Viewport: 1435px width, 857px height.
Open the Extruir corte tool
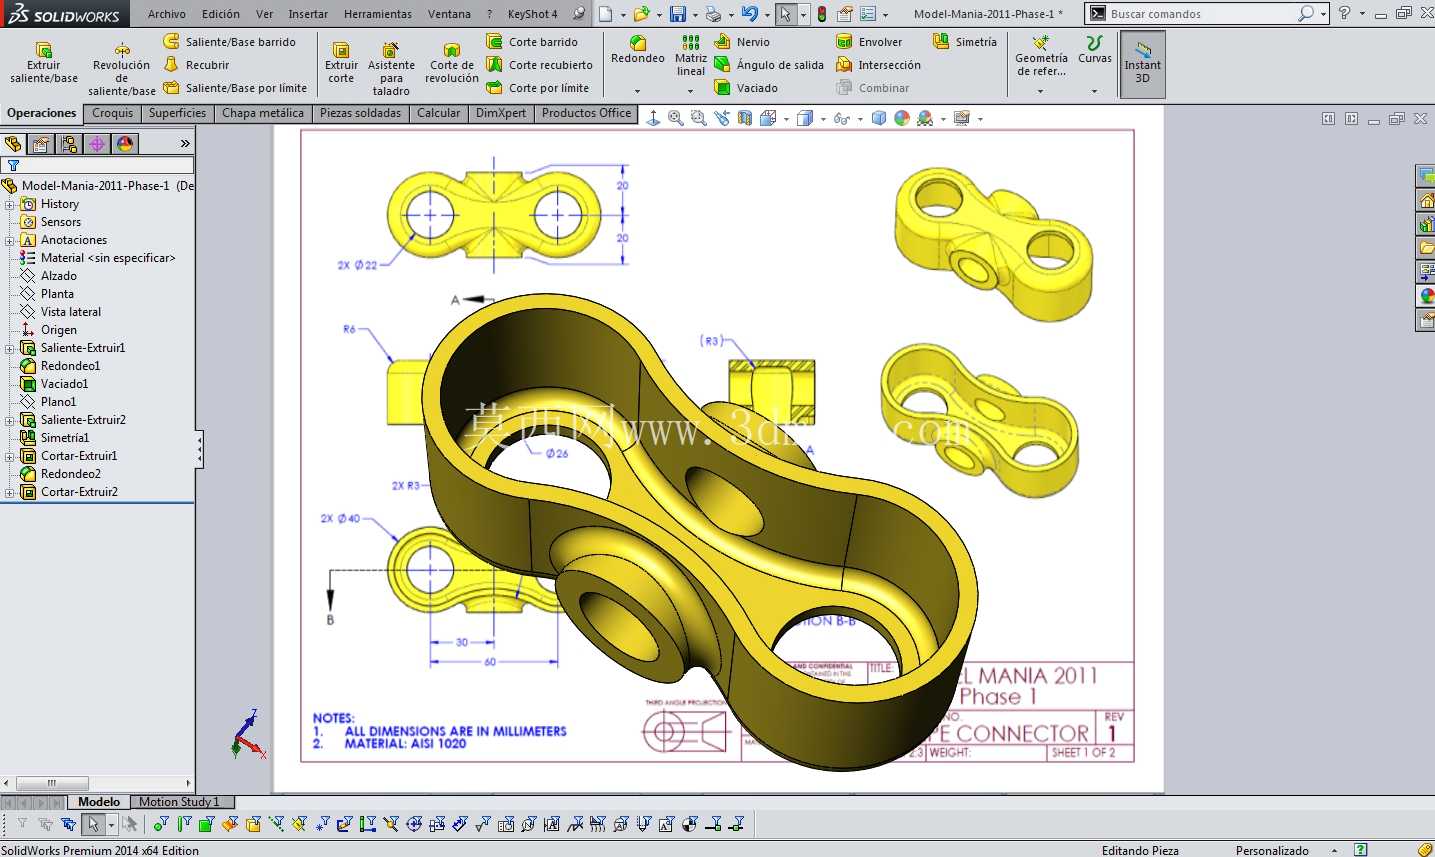tap(341, 63)
